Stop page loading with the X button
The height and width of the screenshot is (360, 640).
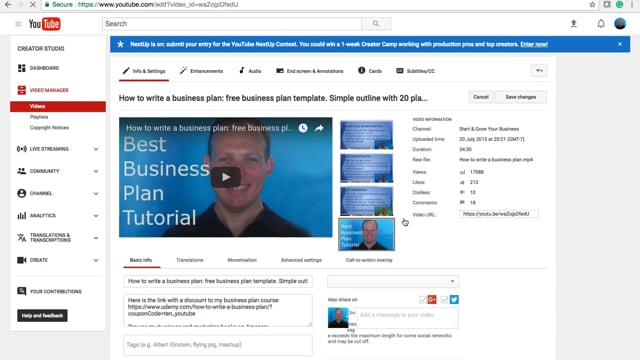[33, 4]
